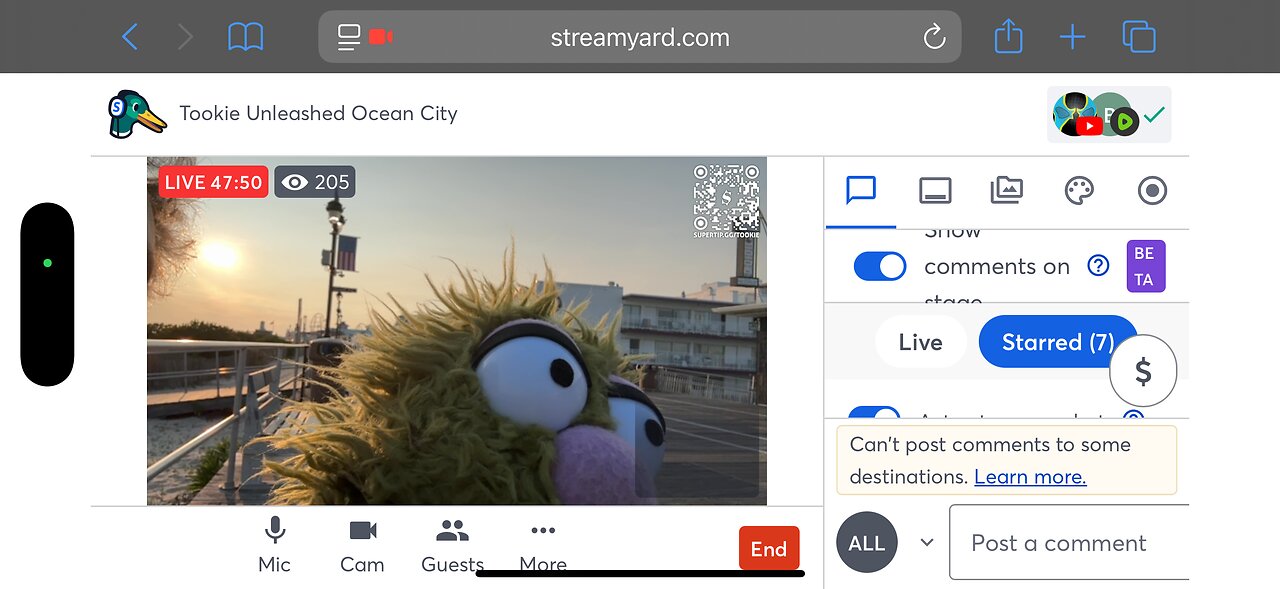Open the Comments panel tab icon
1280x589 pixels.
[861, 190]
